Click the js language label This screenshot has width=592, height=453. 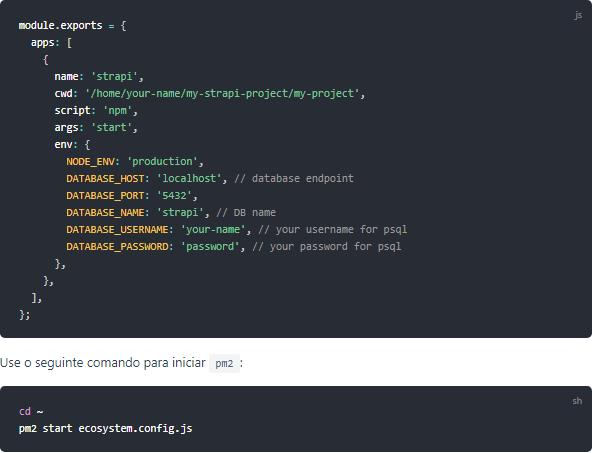point(578,15)
